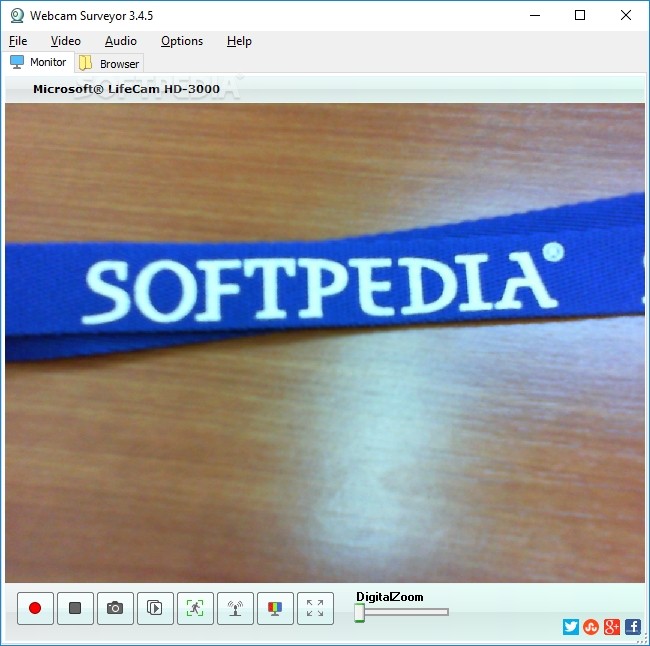Click the webcam video preview

point(325,342)
